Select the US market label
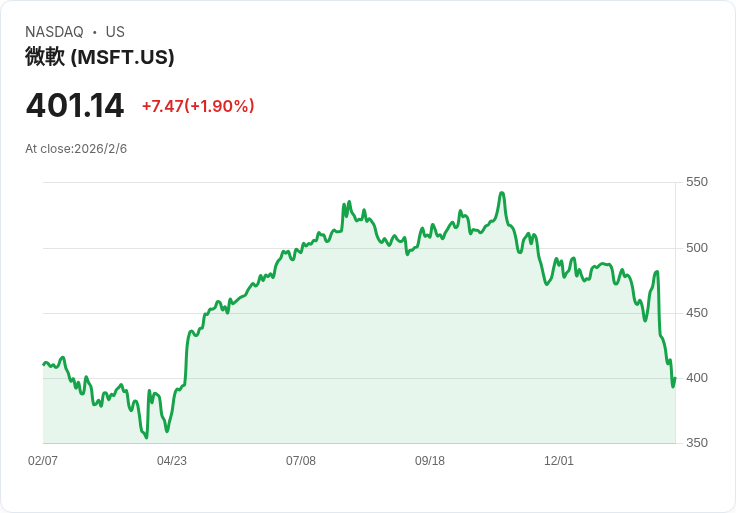The height and width of the screenshot is (513, 736). pos(115,32)
